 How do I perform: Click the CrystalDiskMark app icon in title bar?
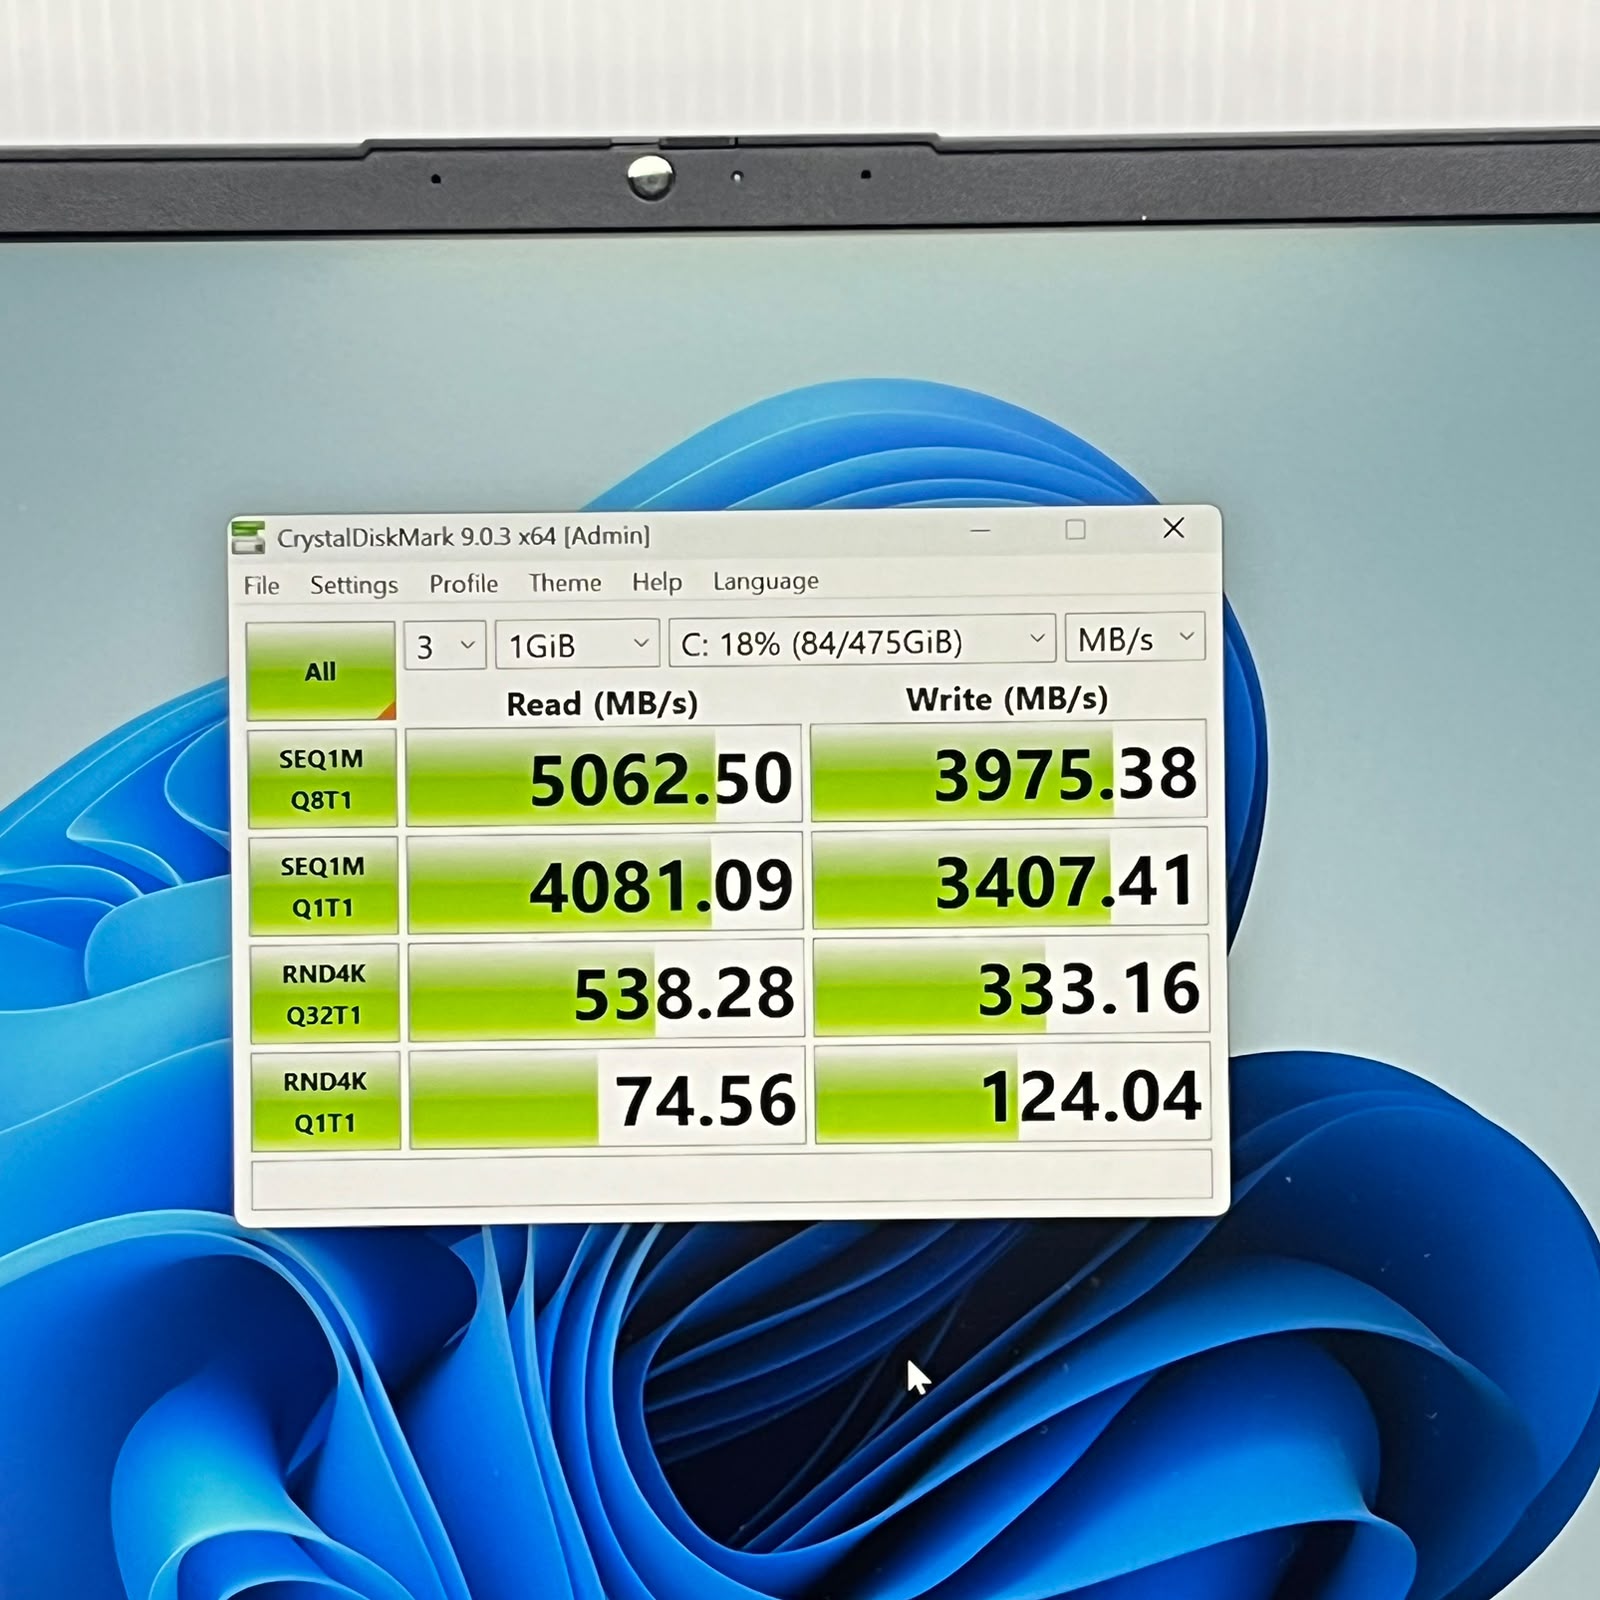click(x=248, y=537)
